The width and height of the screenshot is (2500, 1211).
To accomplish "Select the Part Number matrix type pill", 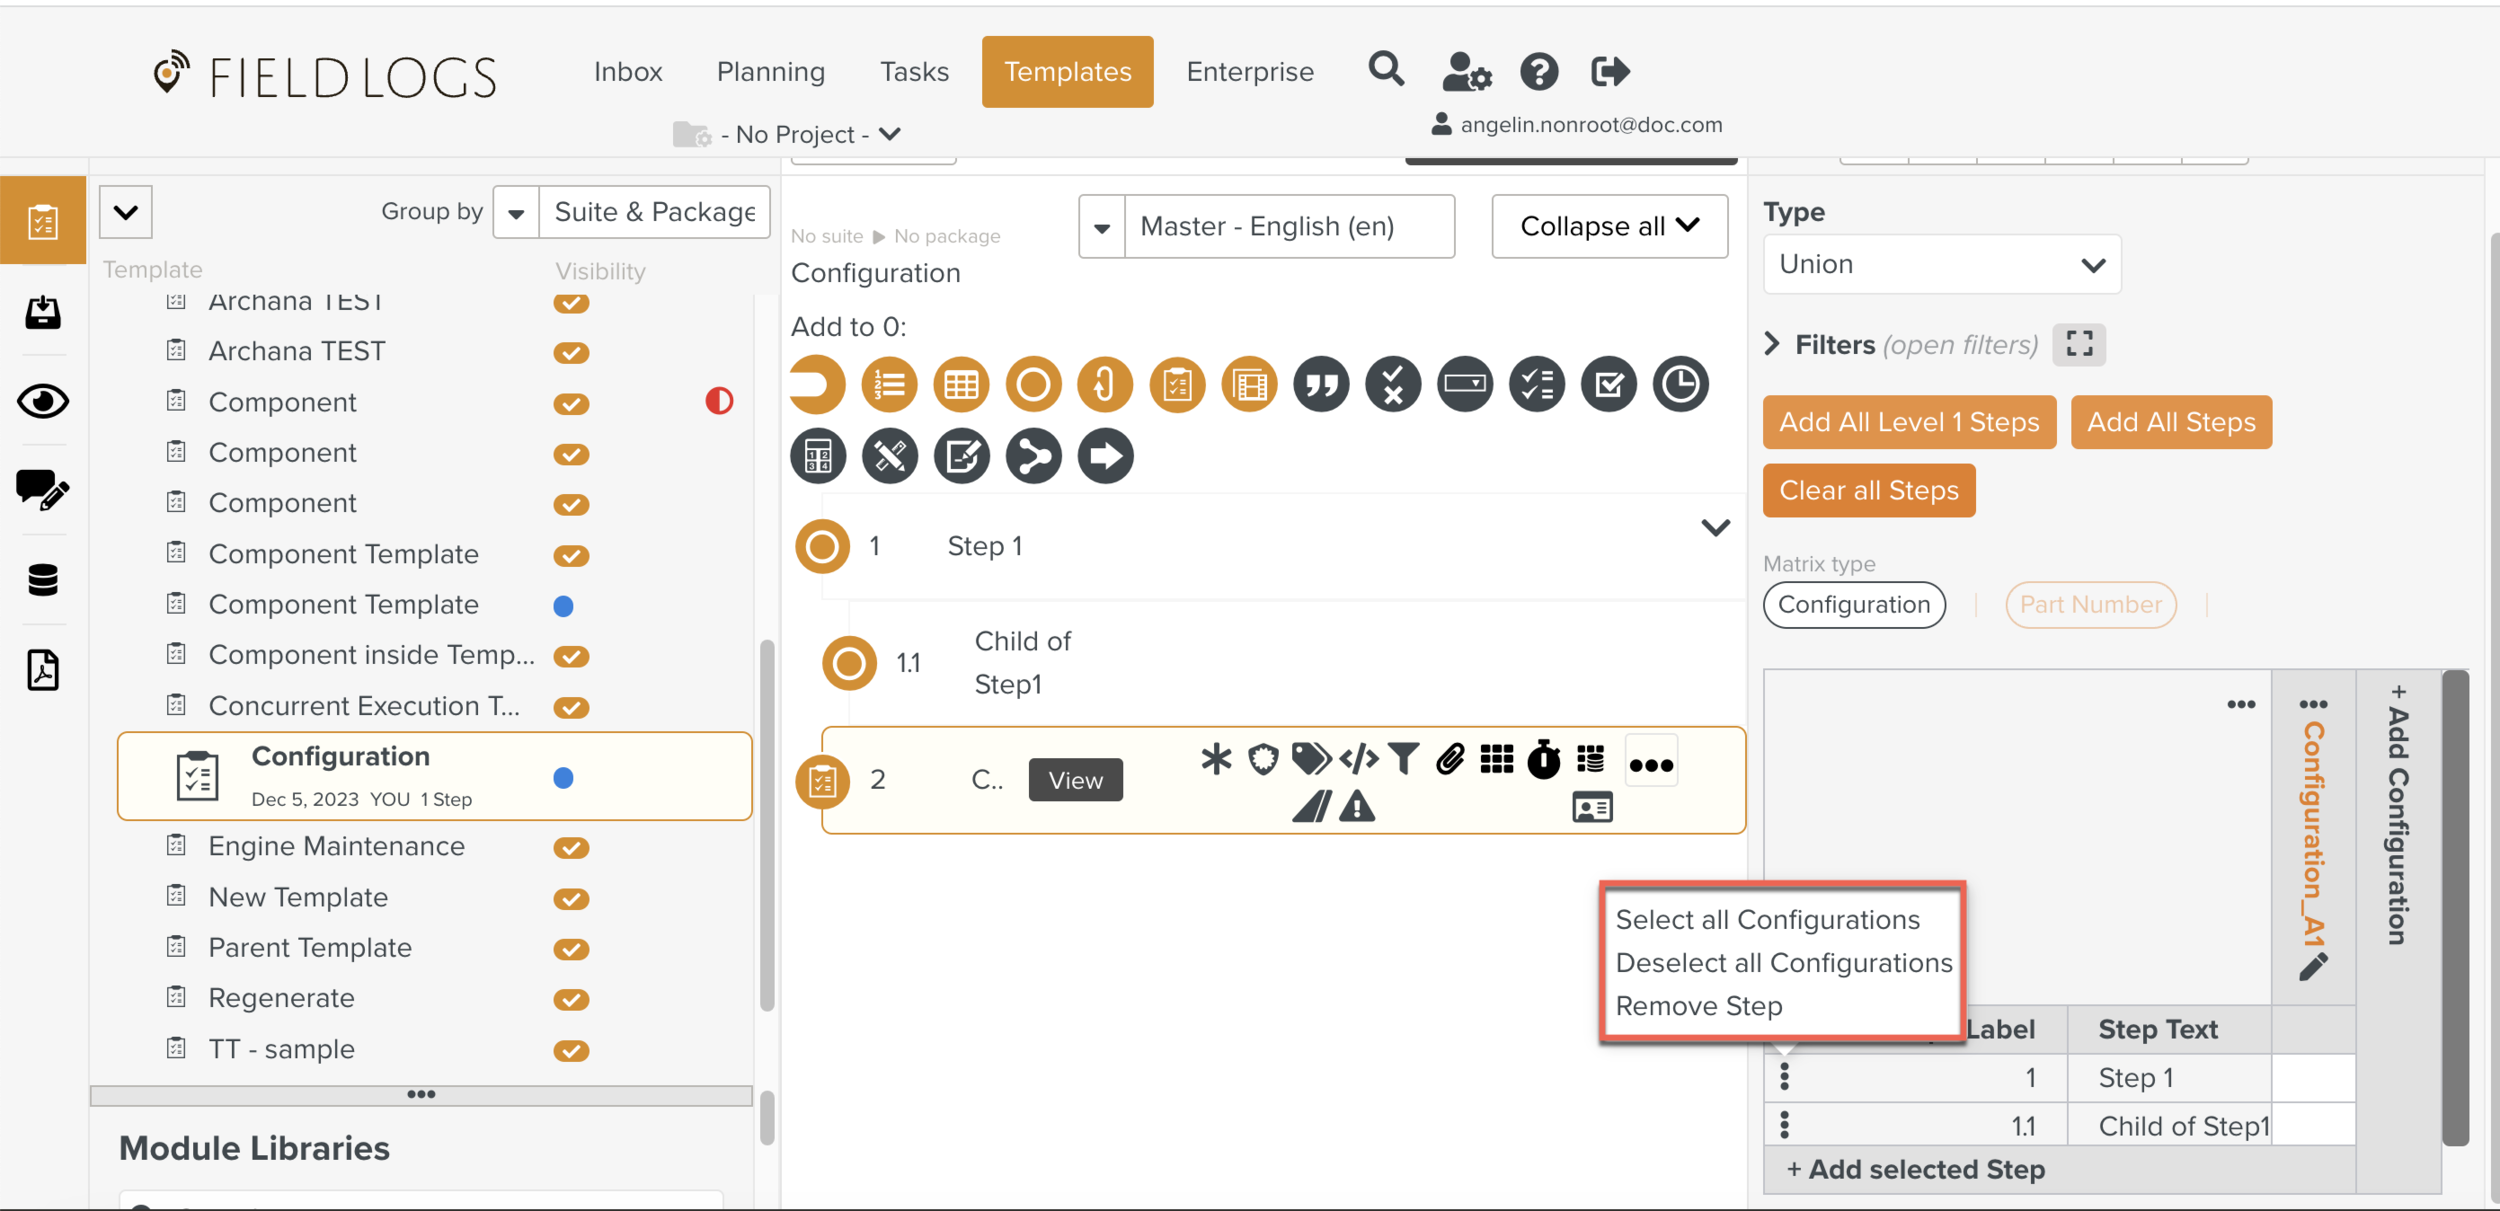I will [2090, 605].
